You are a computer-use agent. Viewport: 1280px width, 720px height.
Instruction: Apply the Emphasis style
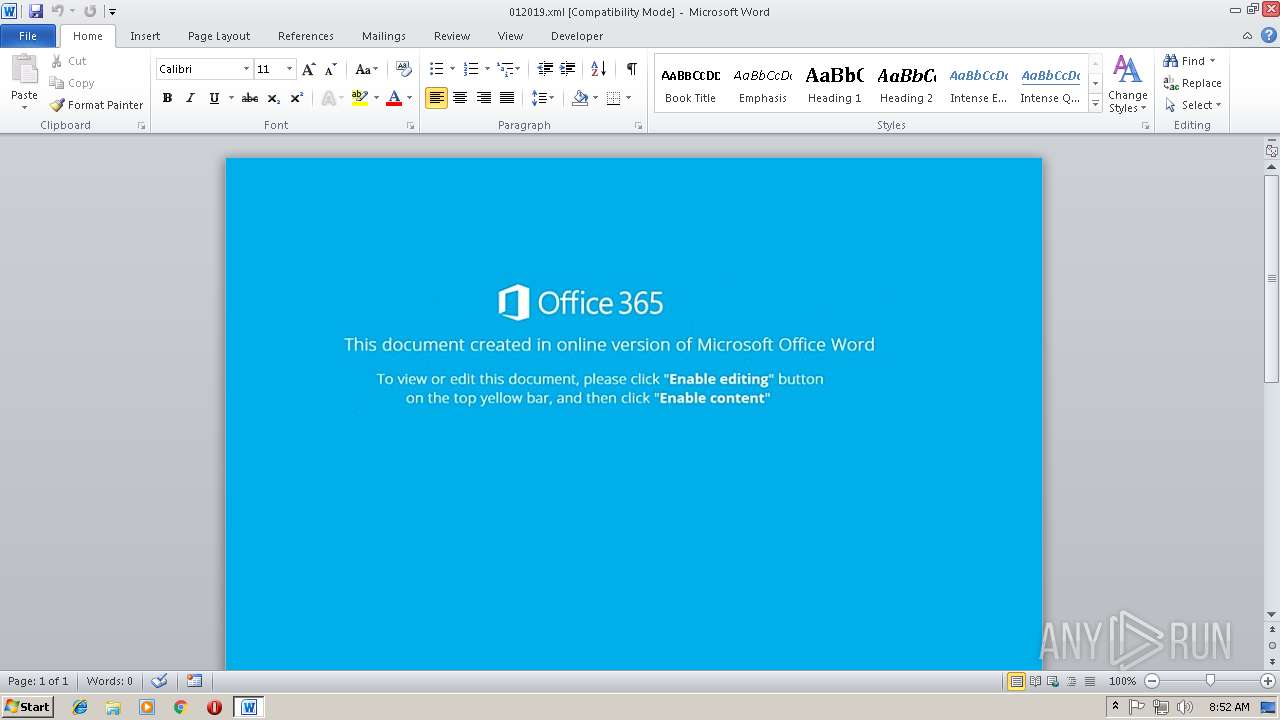coord(763,84)
